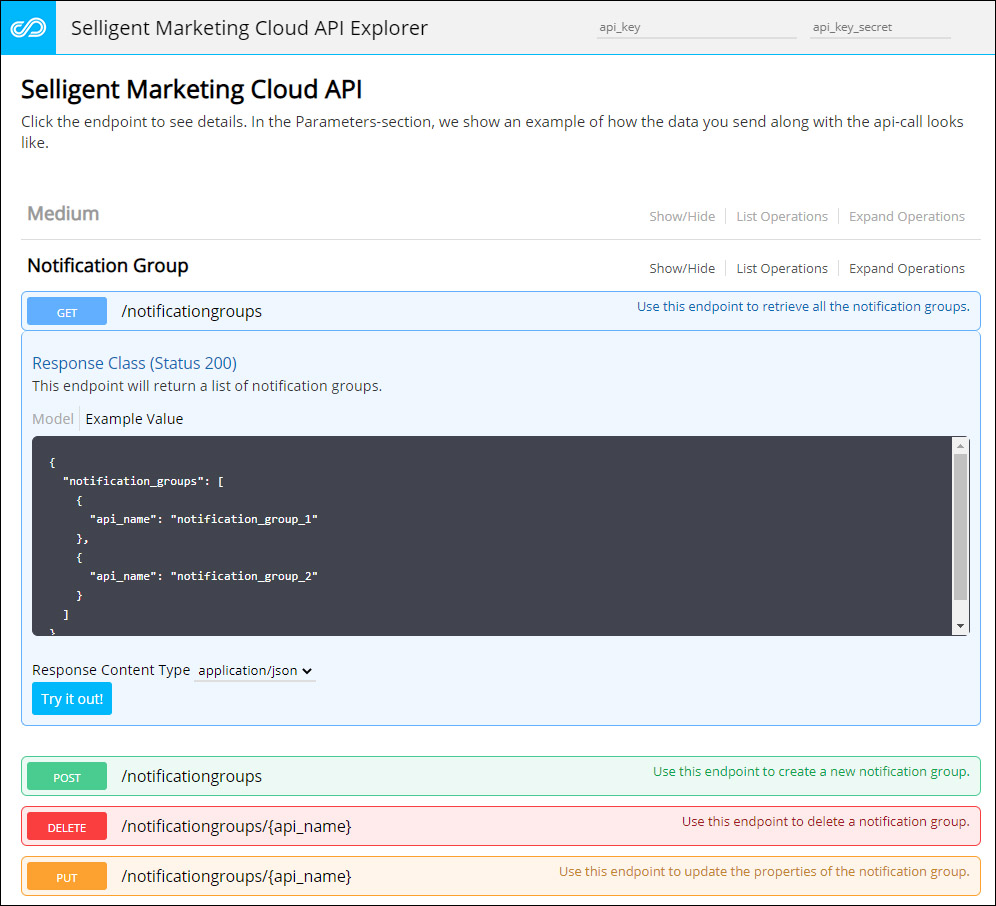The width and height of the screenshot is (996, 906).
Task: Click the api_key_secret input field
Action: click(x=879, y=27)
